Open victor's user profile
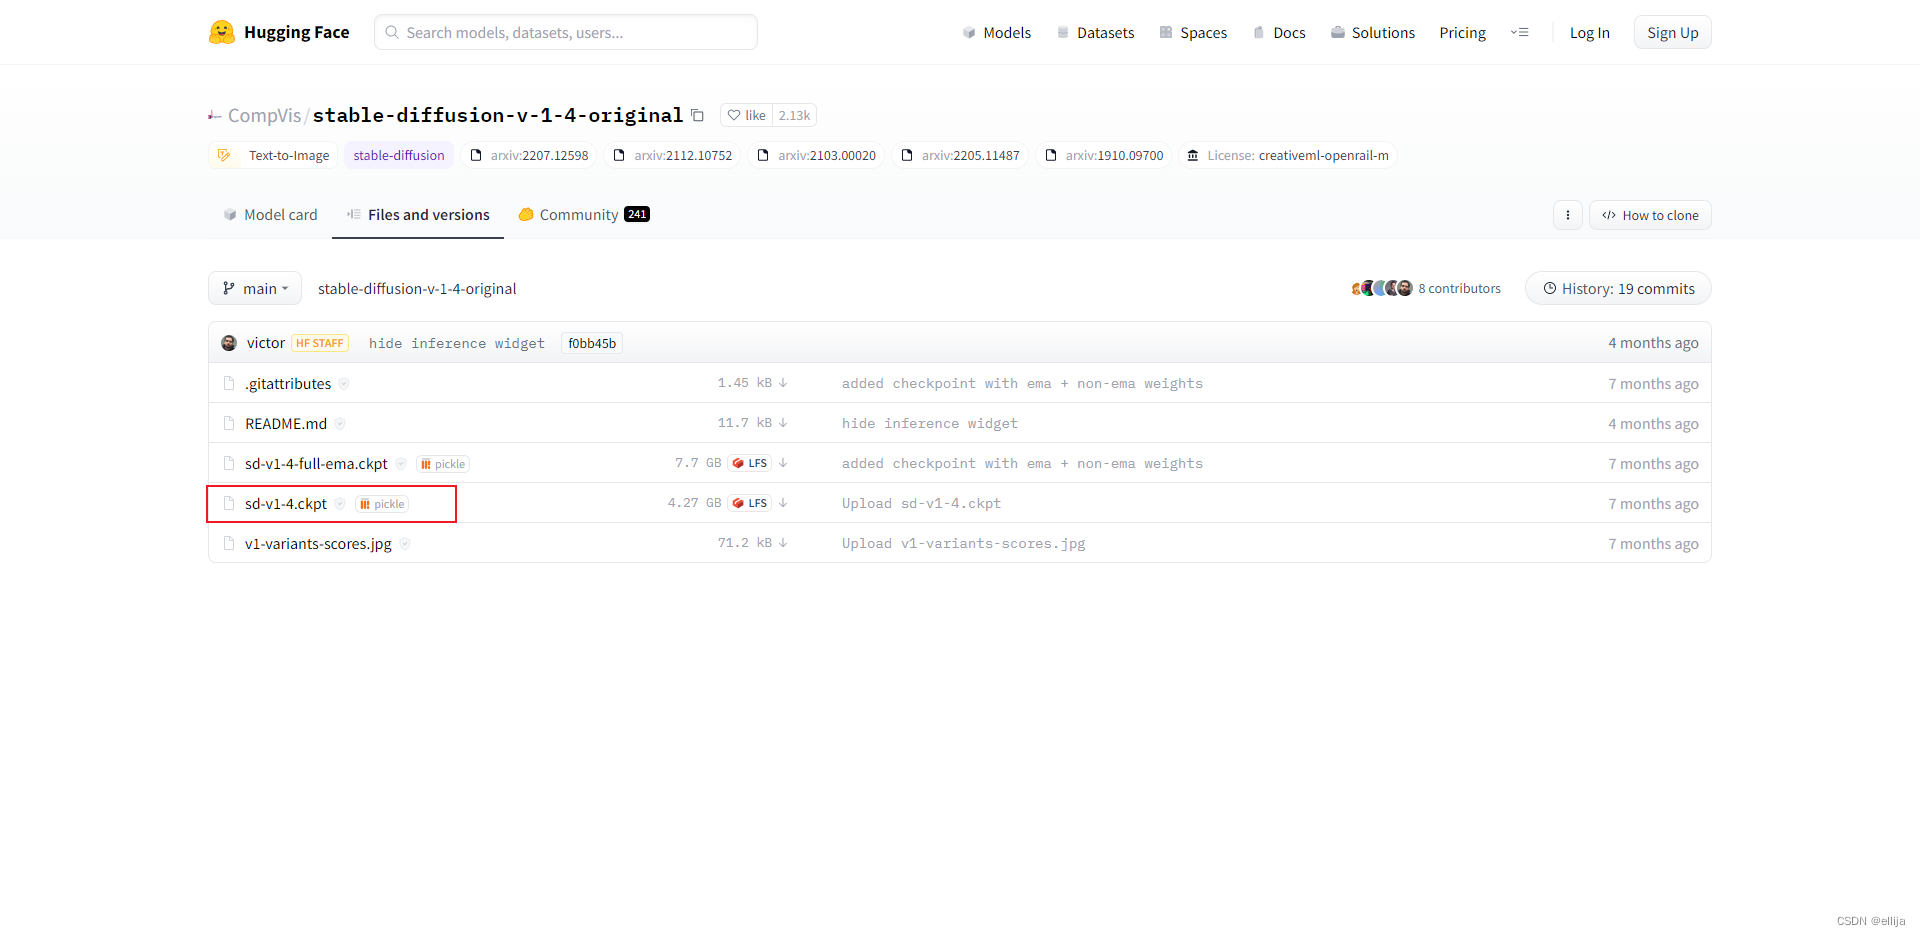 coord(265,343)
